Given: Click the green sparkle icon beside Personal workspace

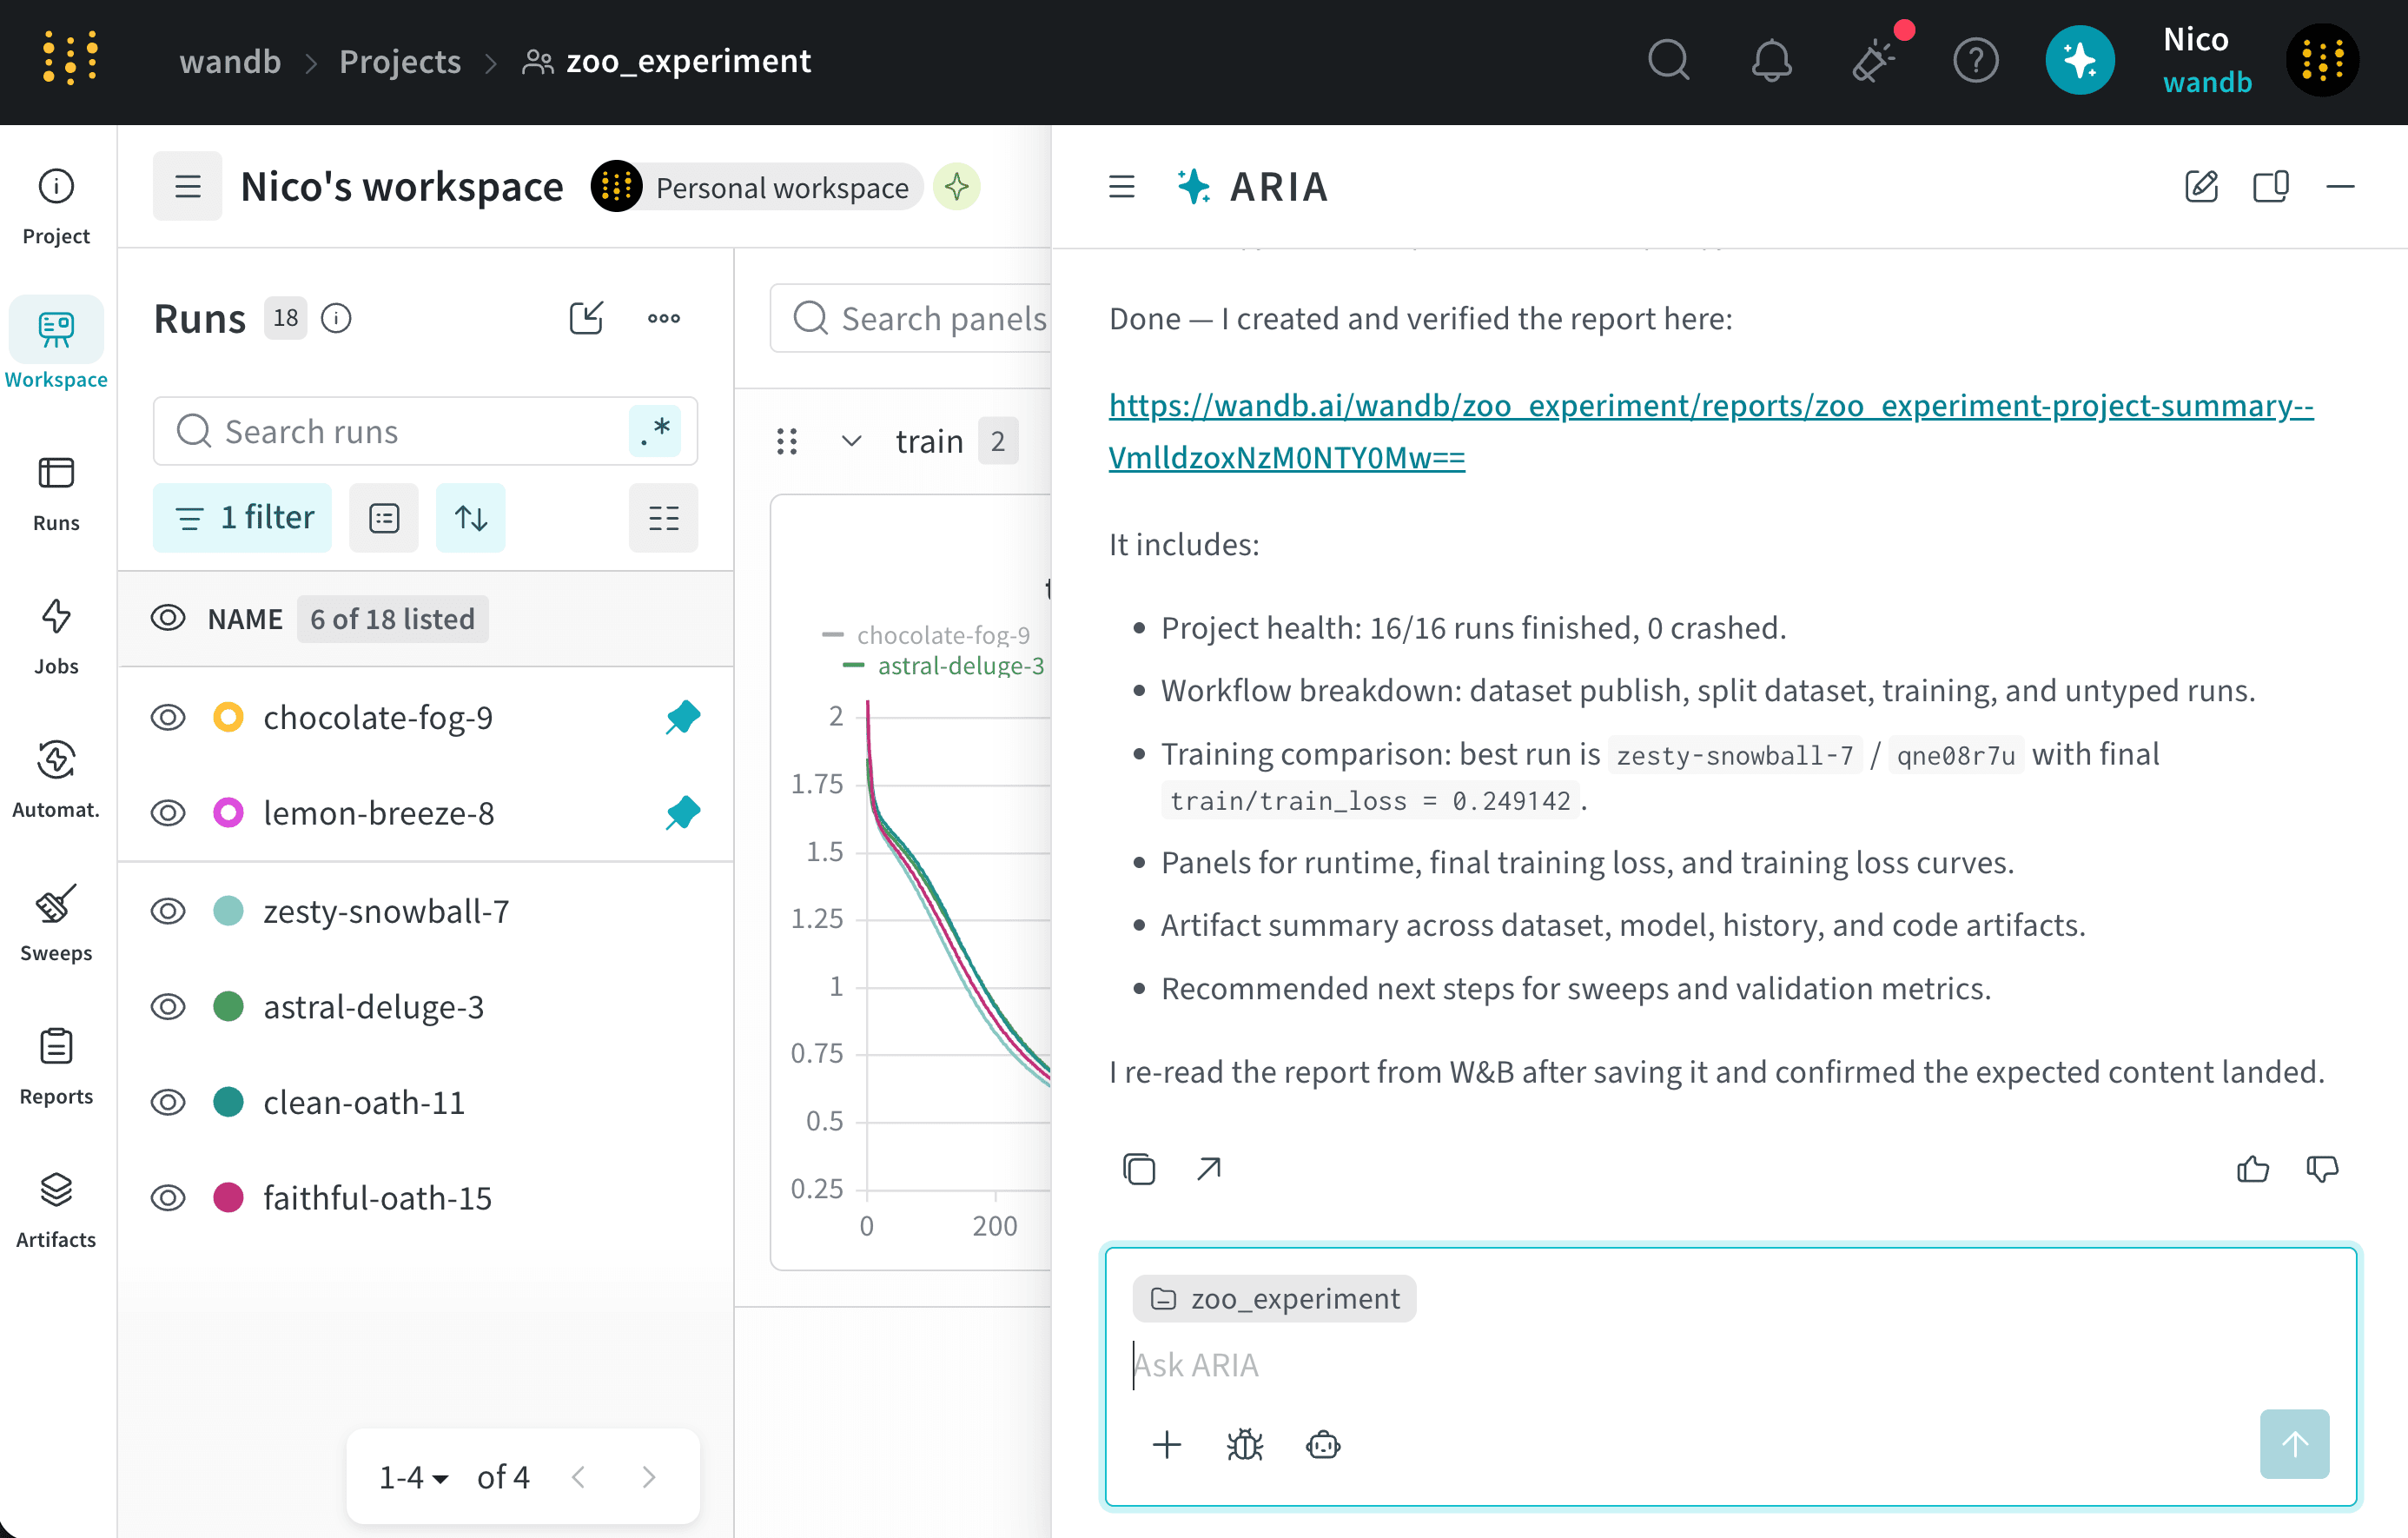Looking at the screenshot, I should pyautogui.click(x=957, y=187).
